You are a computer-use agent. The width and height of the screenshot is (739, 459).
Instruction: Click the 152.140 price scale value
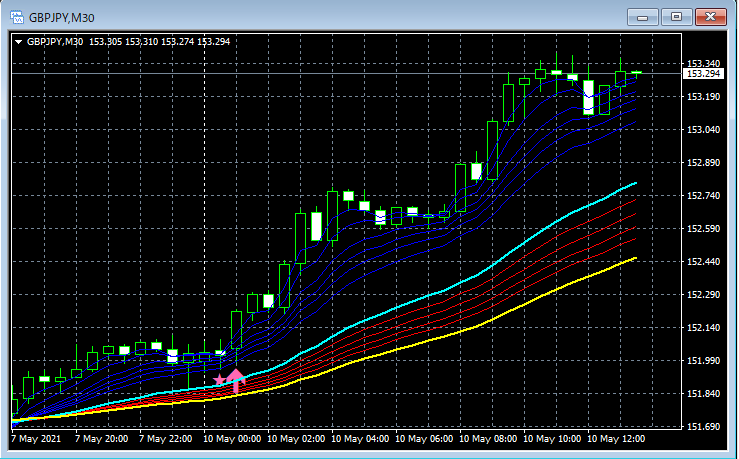pos(703,328)
